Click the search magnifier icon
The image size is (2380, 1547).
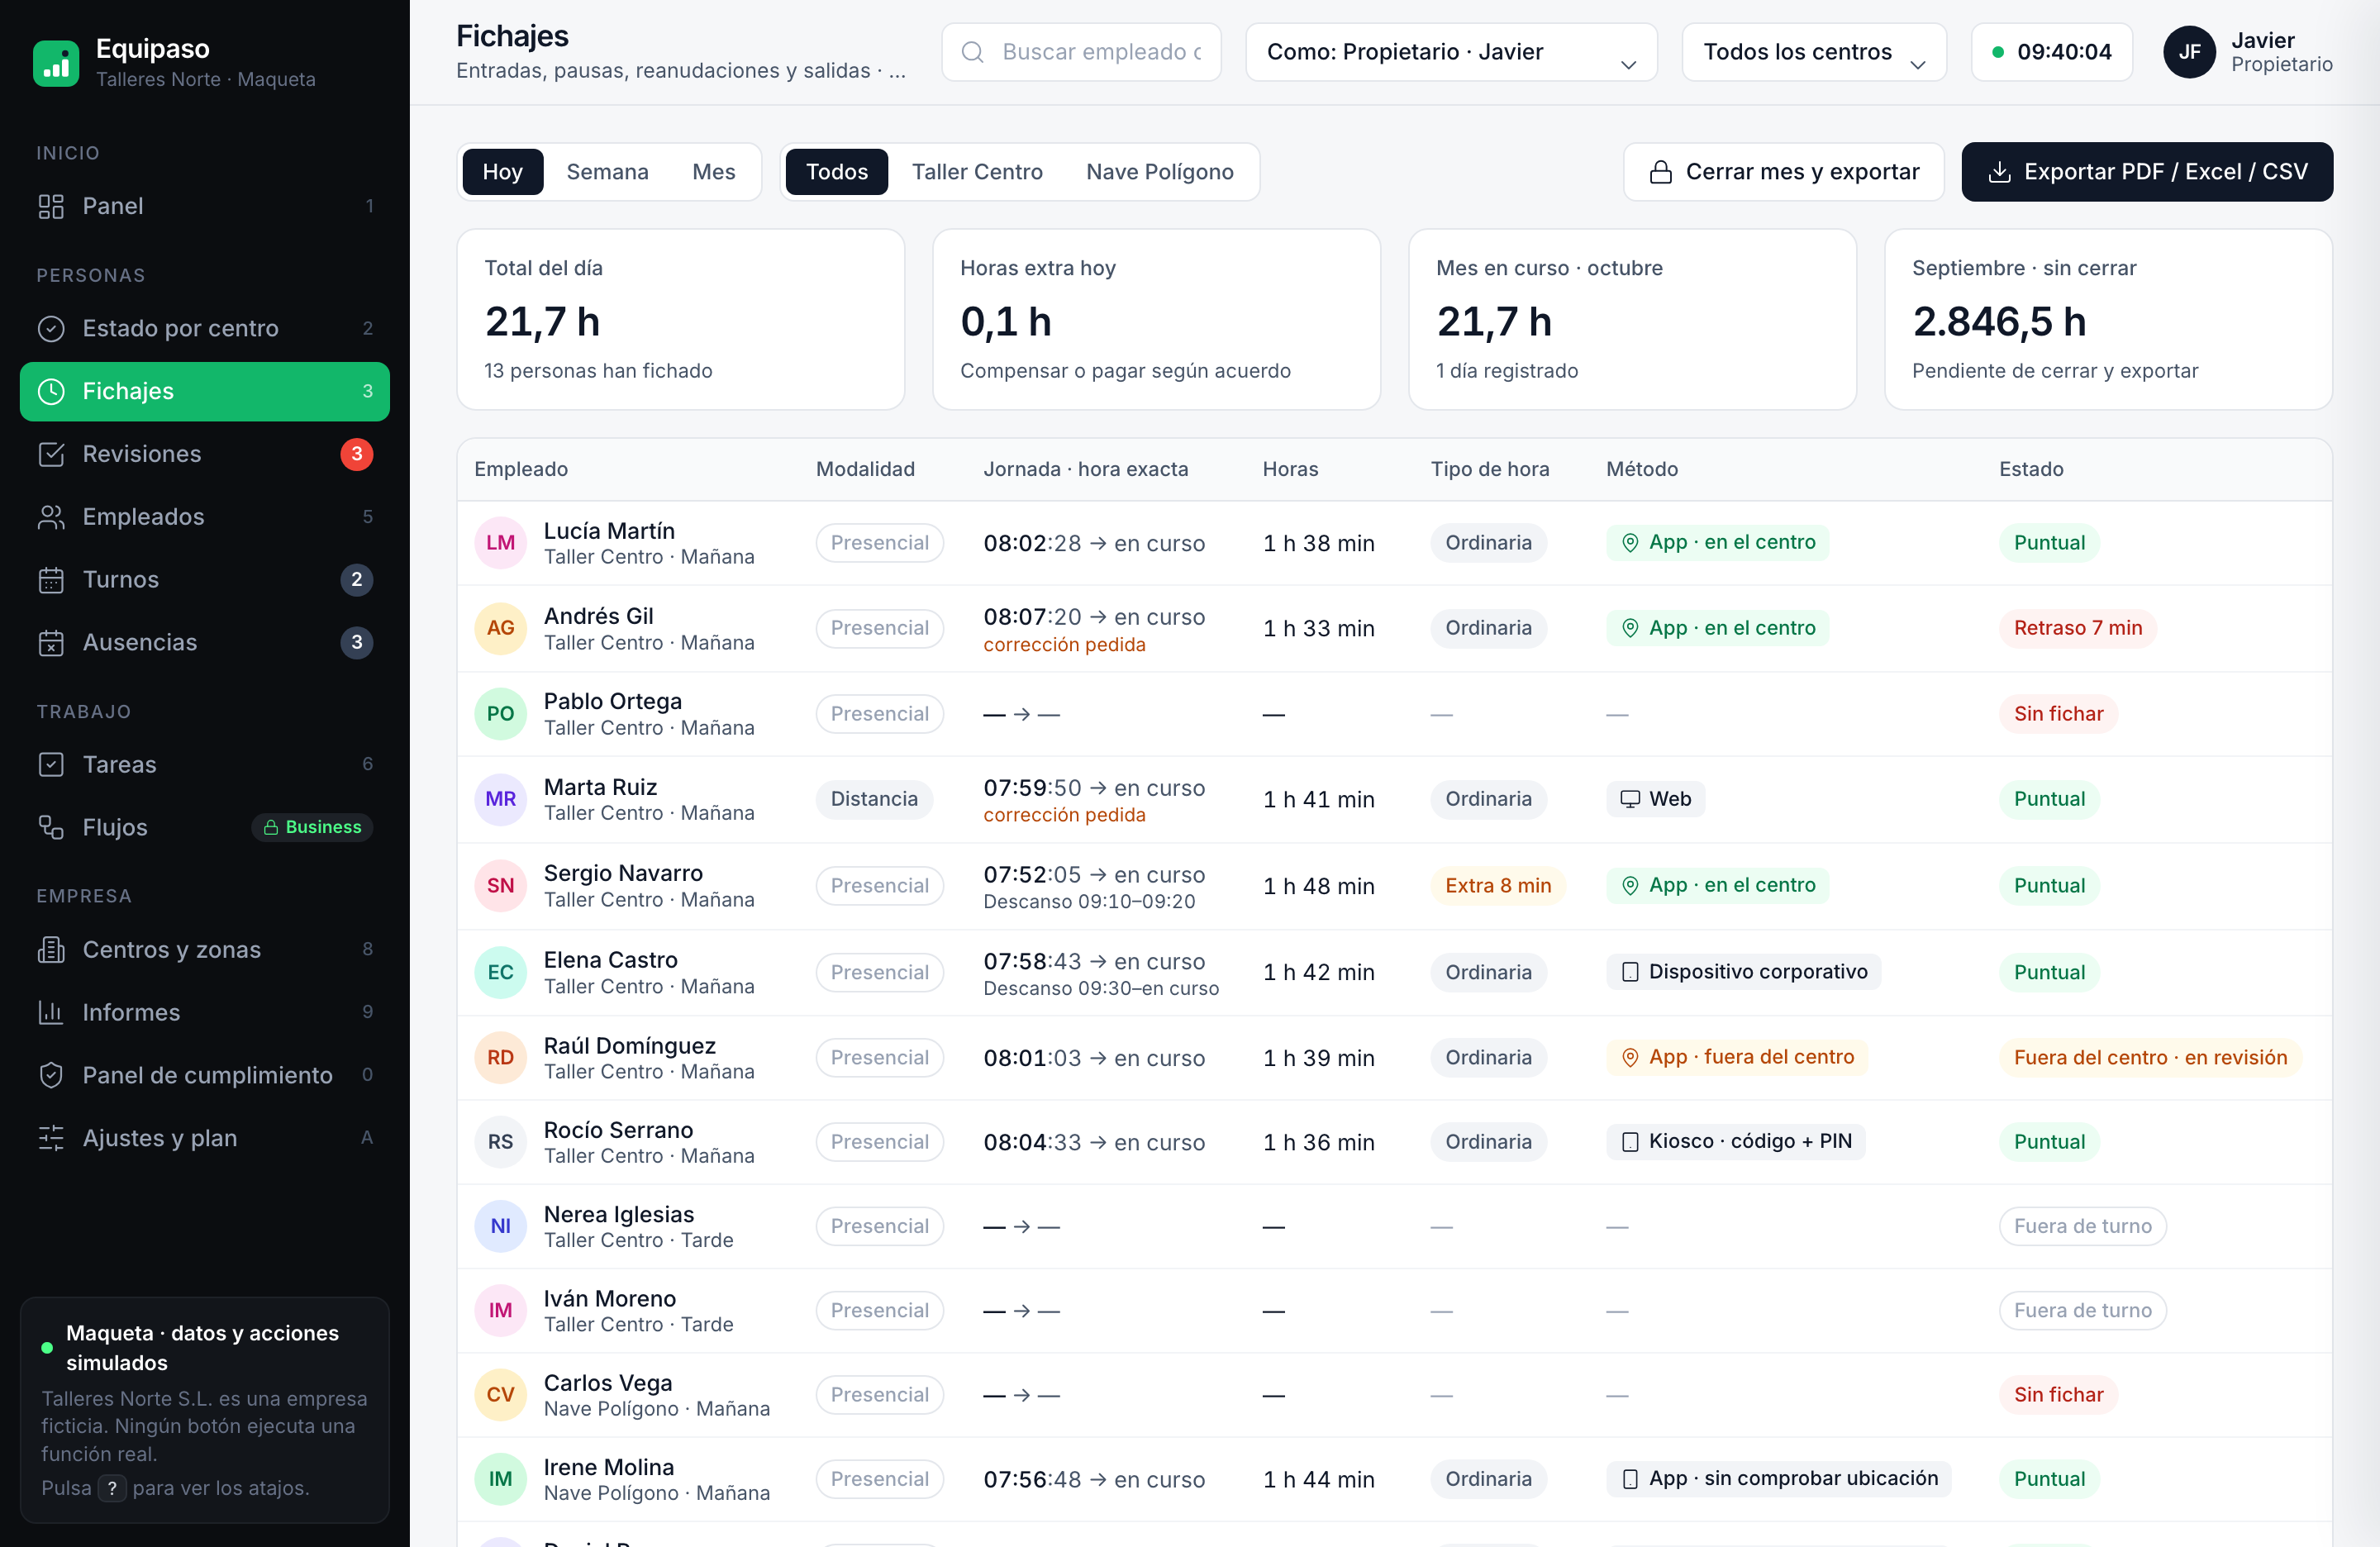point(972,52)
